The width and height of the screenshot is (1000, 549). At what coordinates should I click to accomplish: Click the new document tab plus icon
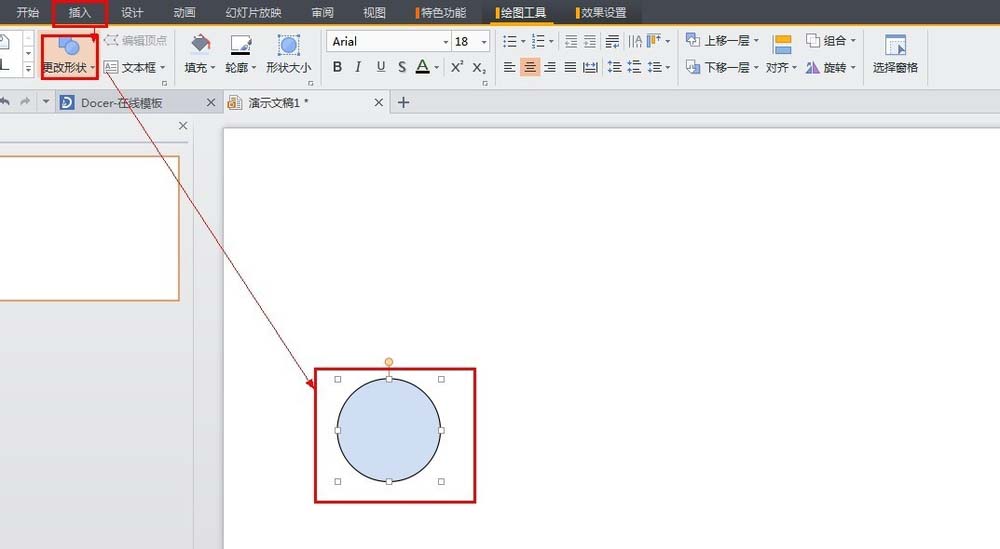pyautogui.click(x=404, y=103)
